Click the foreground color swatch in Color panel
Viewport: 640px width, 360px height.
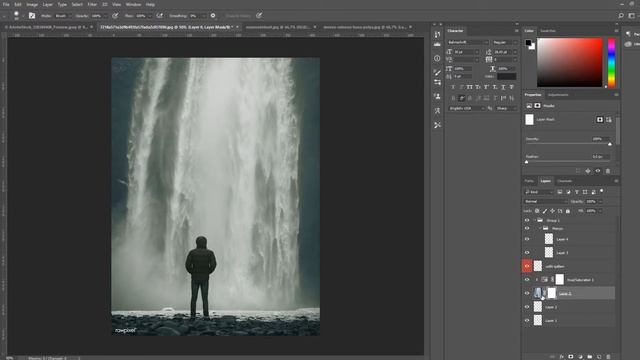click(528, 42)
